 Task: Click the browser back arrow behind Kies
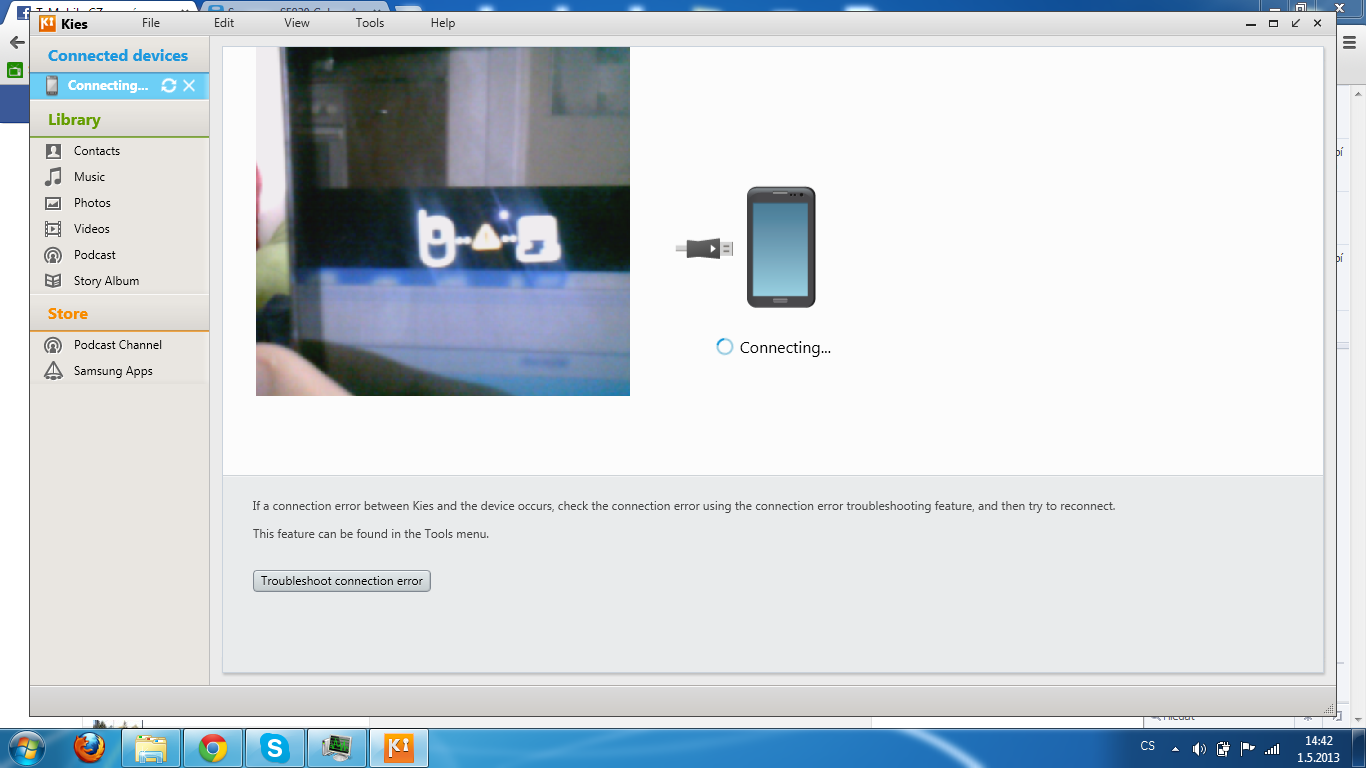(16, 43)
